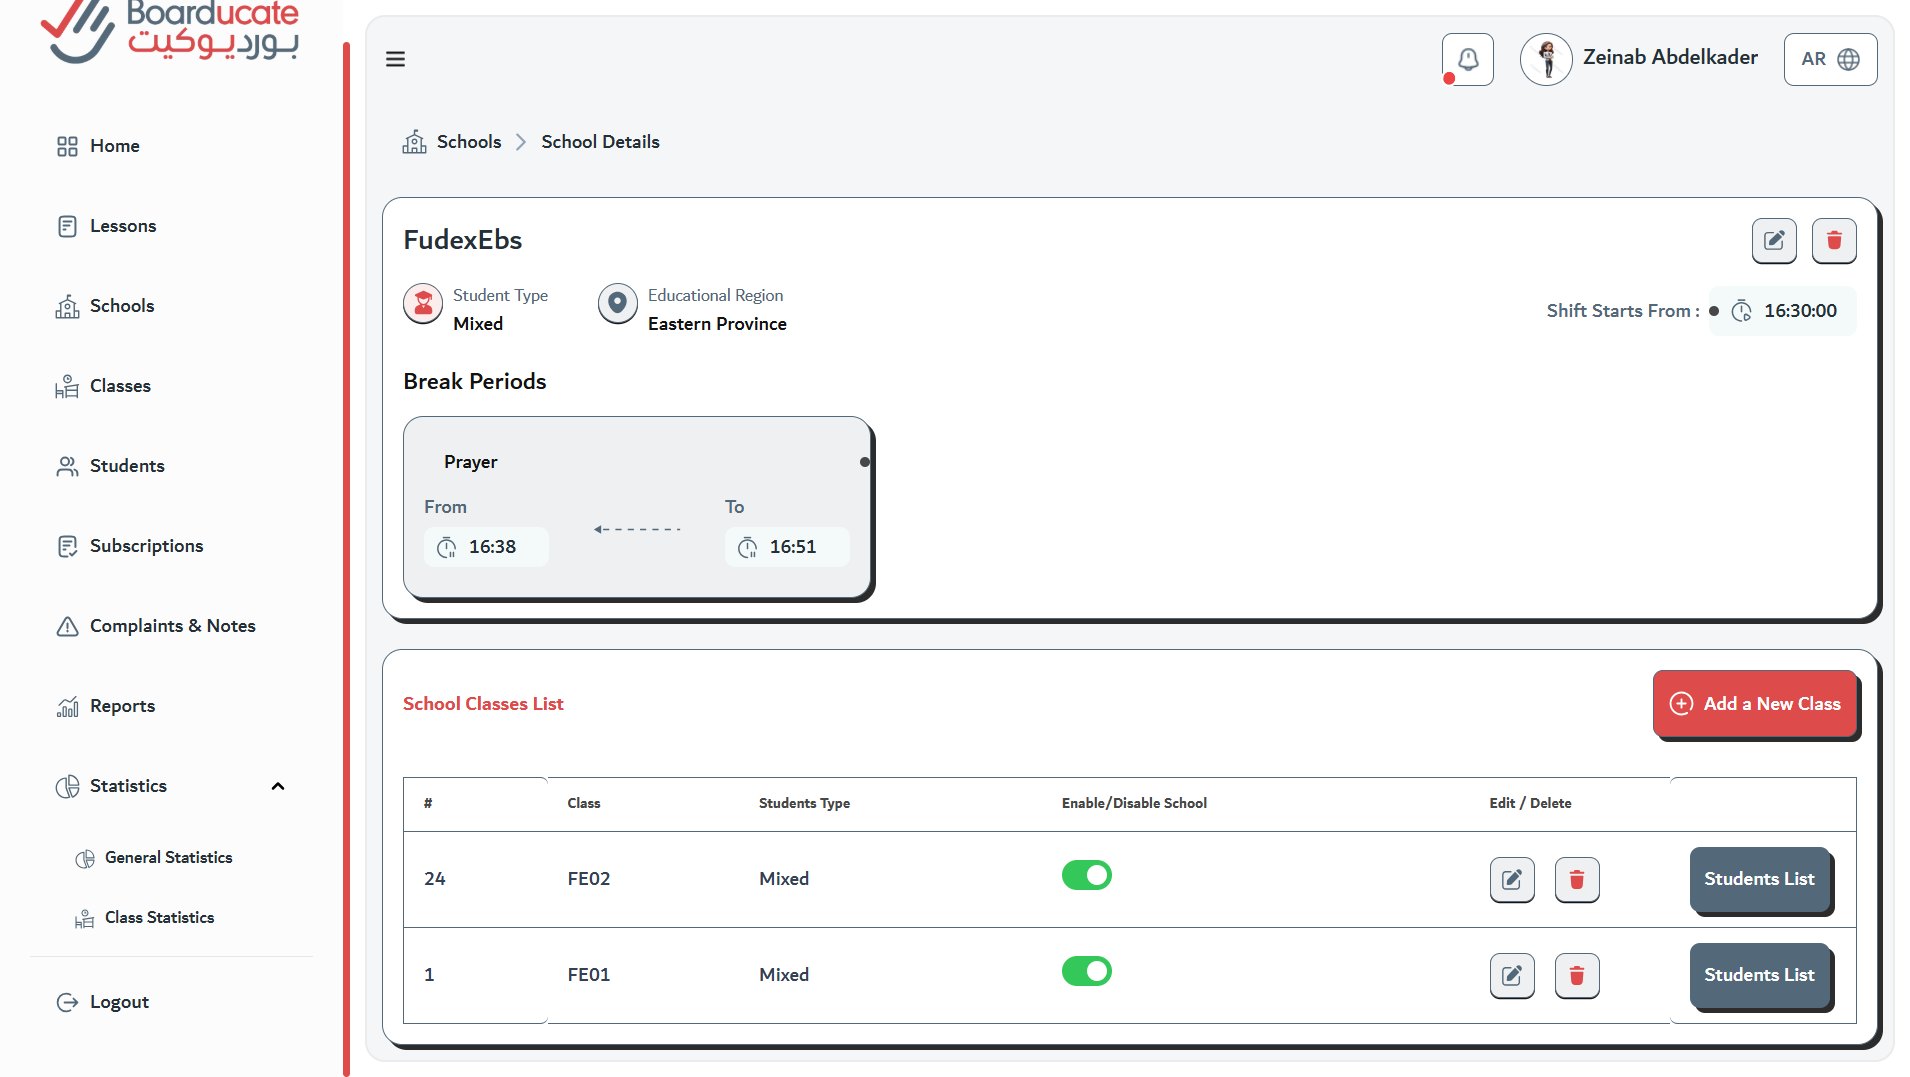
Task: Open the notifications bell
Action: [x=1467, y=60]
